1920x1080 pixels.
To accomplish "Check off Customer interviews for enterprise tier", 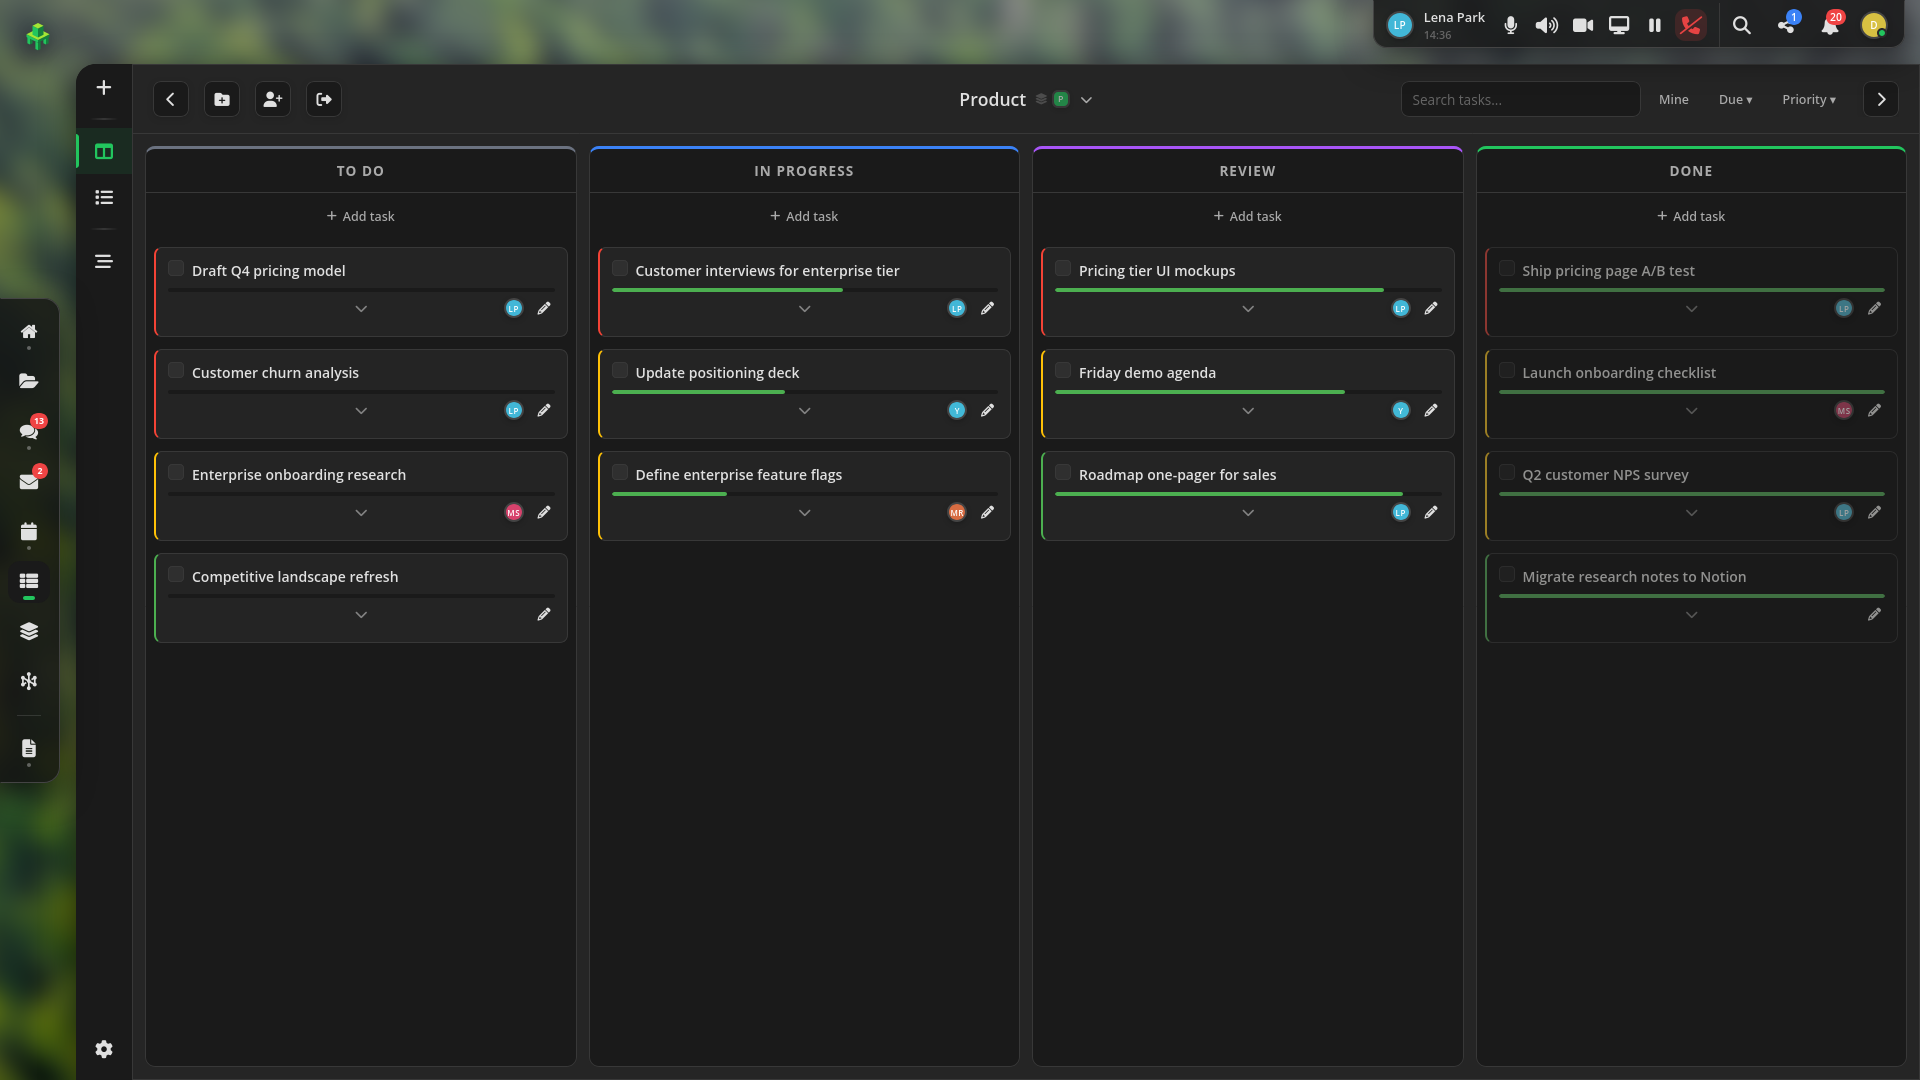I will point(620,268).
